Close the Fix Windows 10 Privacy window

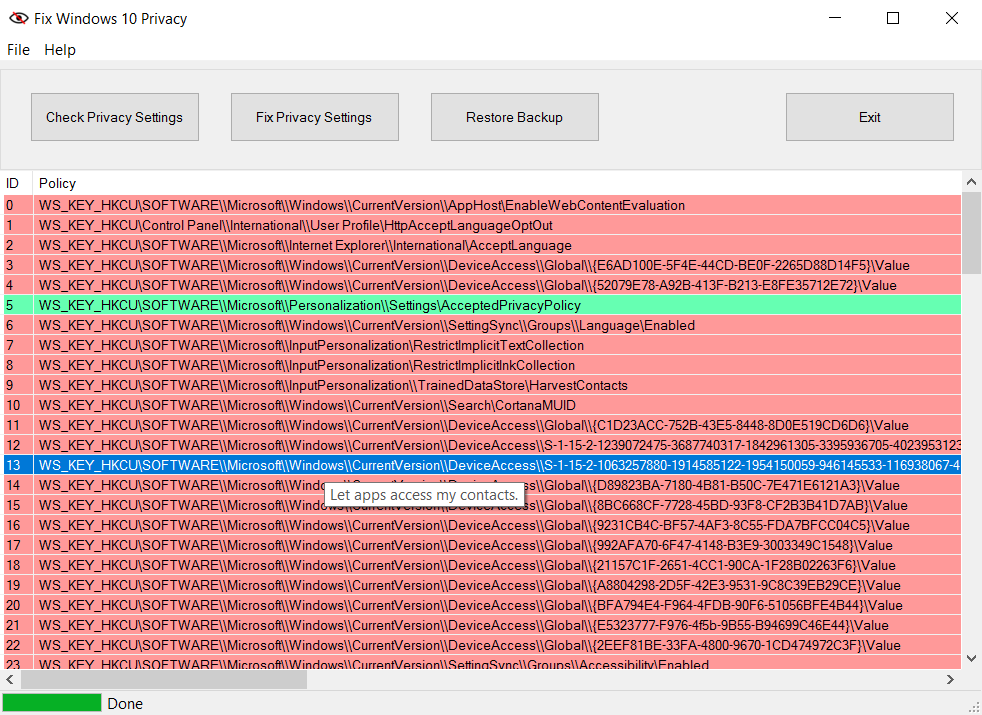pyautogui.click(x=952, y=19)
